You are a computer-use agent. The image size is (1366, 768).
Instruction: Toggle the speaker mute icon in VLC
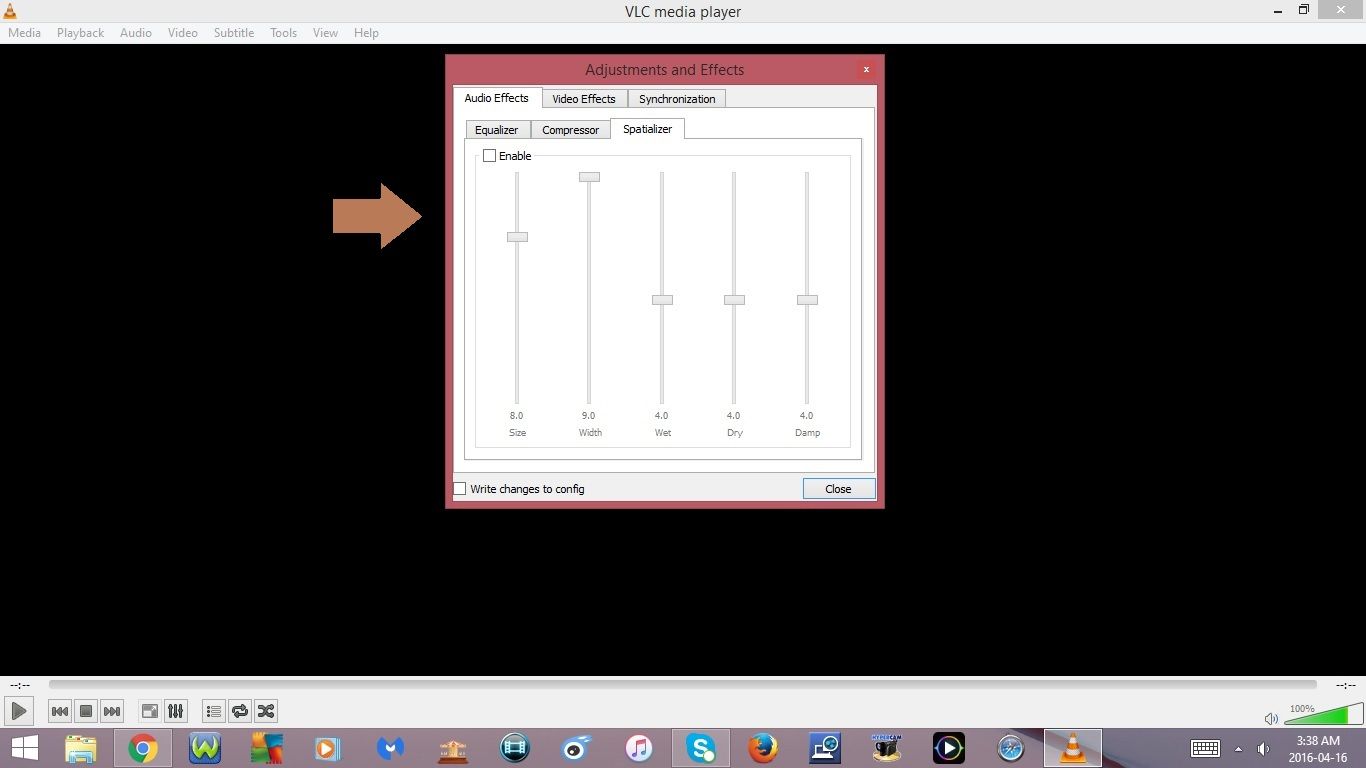click(x=1271, y=718)
